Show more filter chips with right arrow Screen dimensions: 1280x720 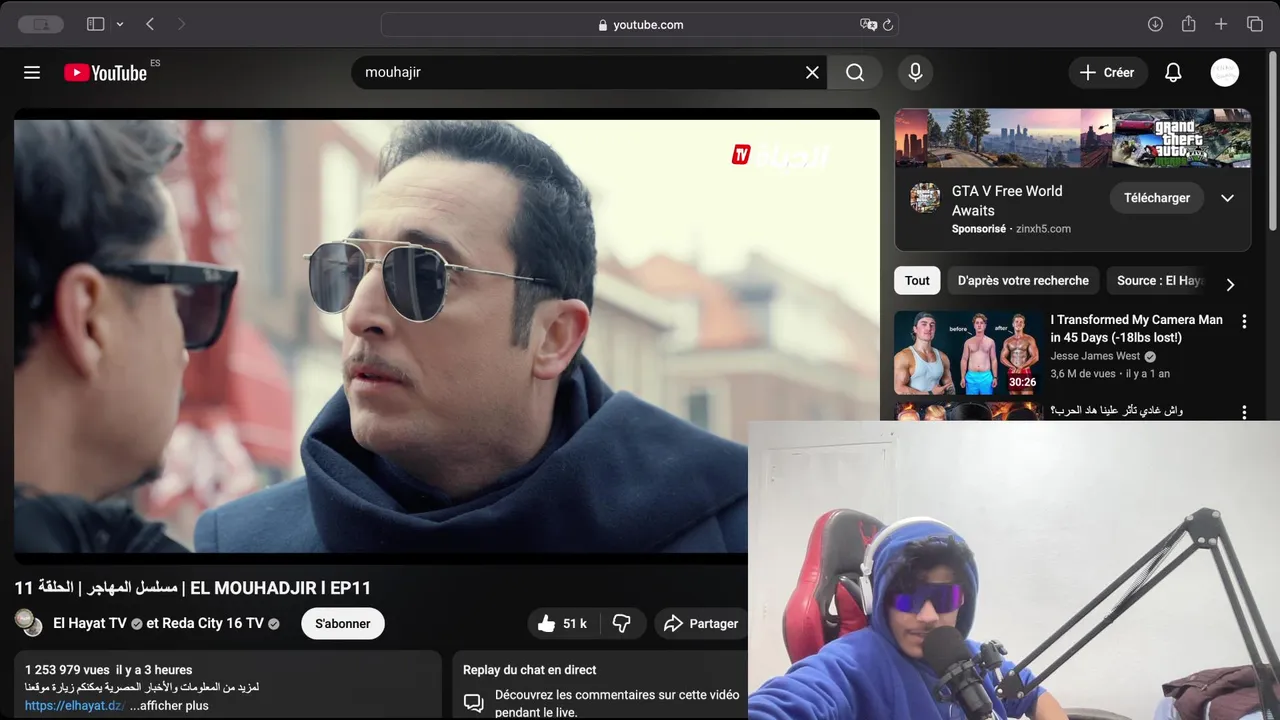click(x=1230, y=284)
